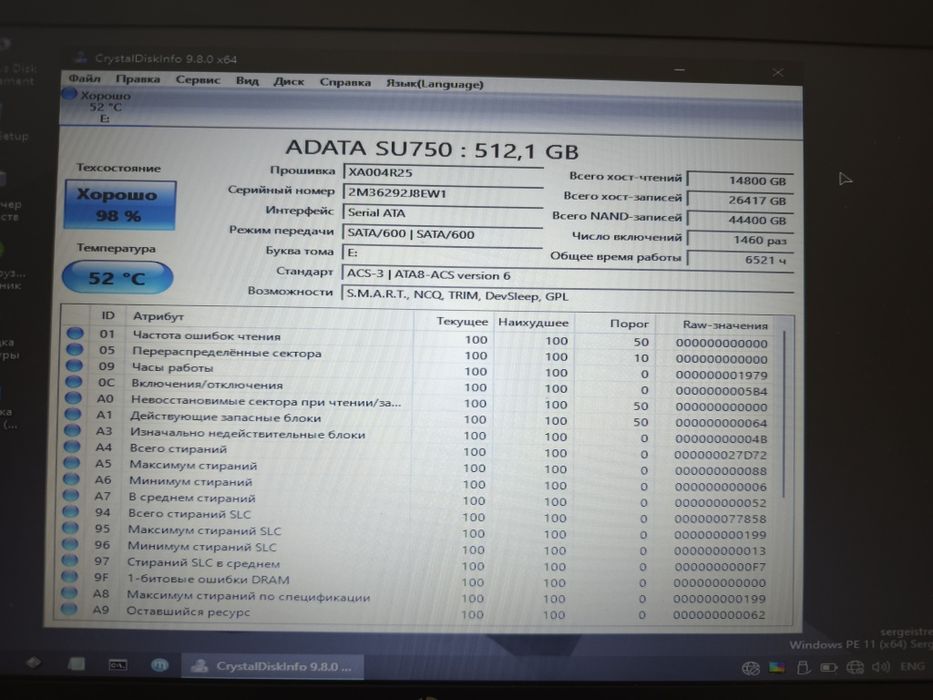This screenshot has width=933, height=700.
Task: Click the Общее время работы value 6521 ч
Action: click(x=740, y=260)
